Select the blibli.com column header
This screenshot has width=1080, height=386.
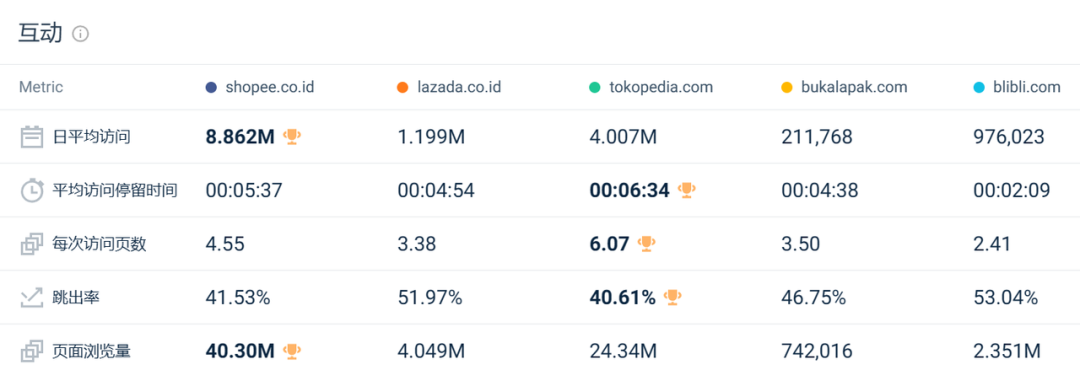(1017, 88)
